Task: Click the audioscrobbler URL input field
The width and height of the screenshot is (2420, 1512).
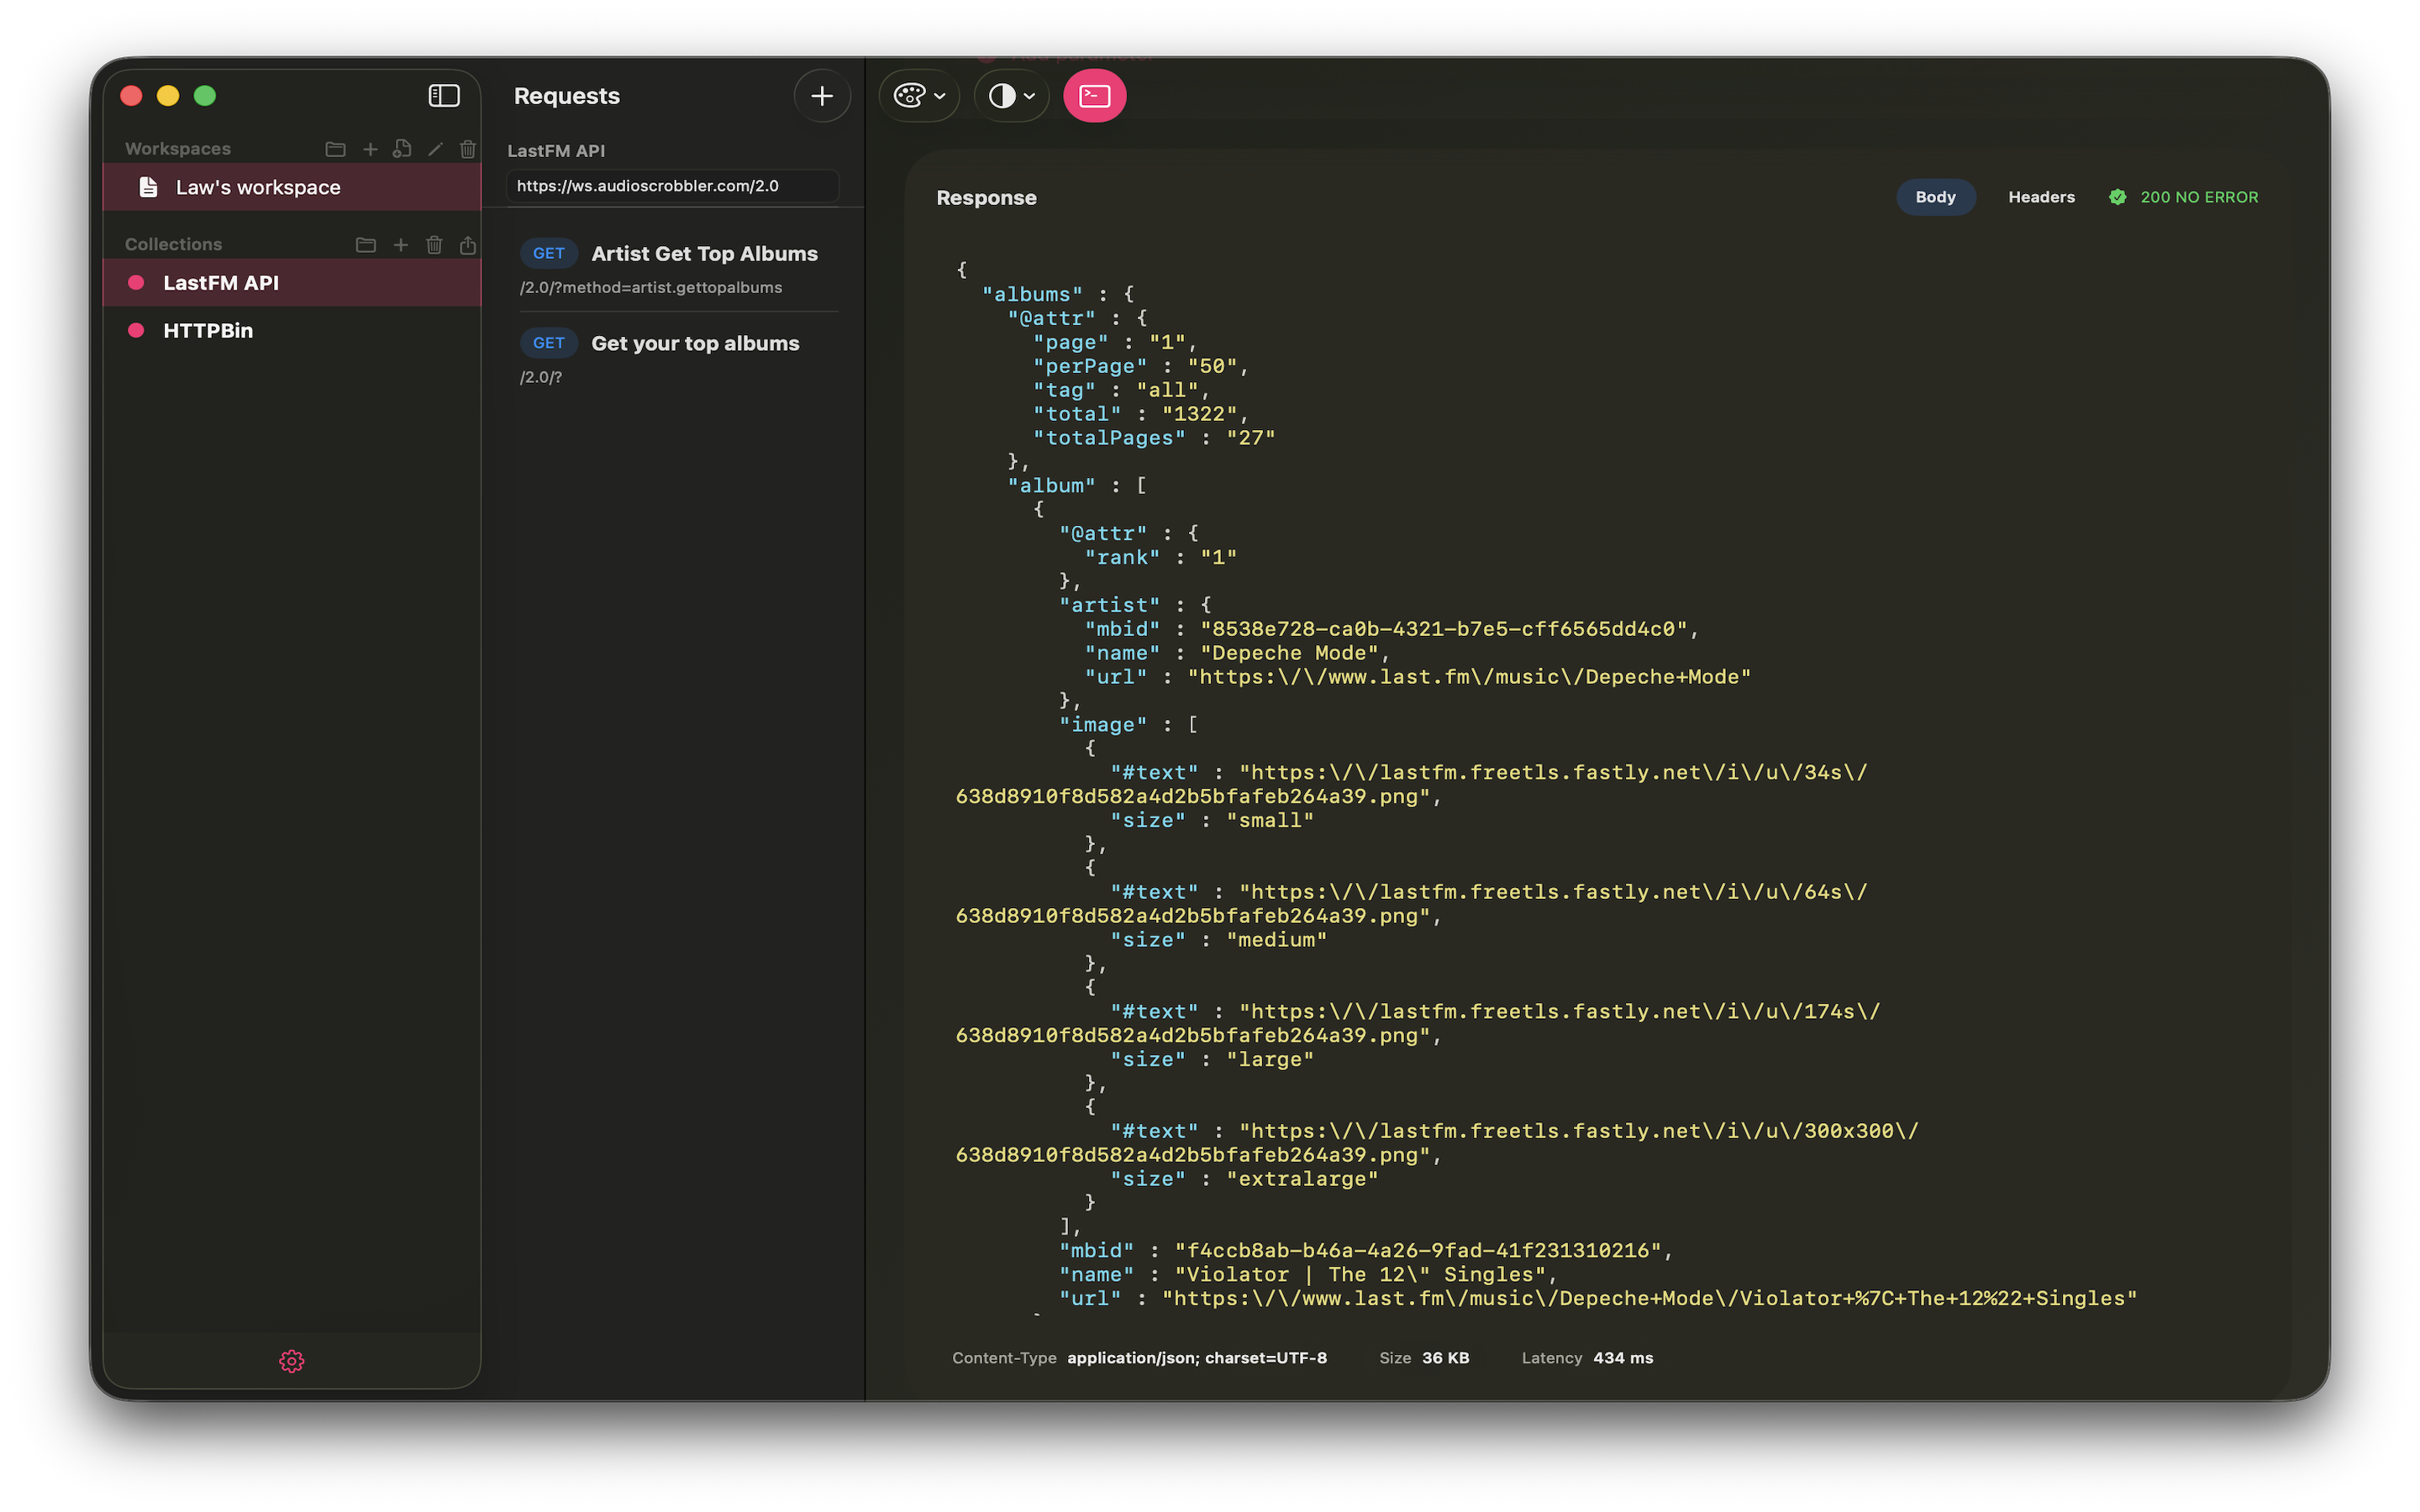Action: [672, 186]
